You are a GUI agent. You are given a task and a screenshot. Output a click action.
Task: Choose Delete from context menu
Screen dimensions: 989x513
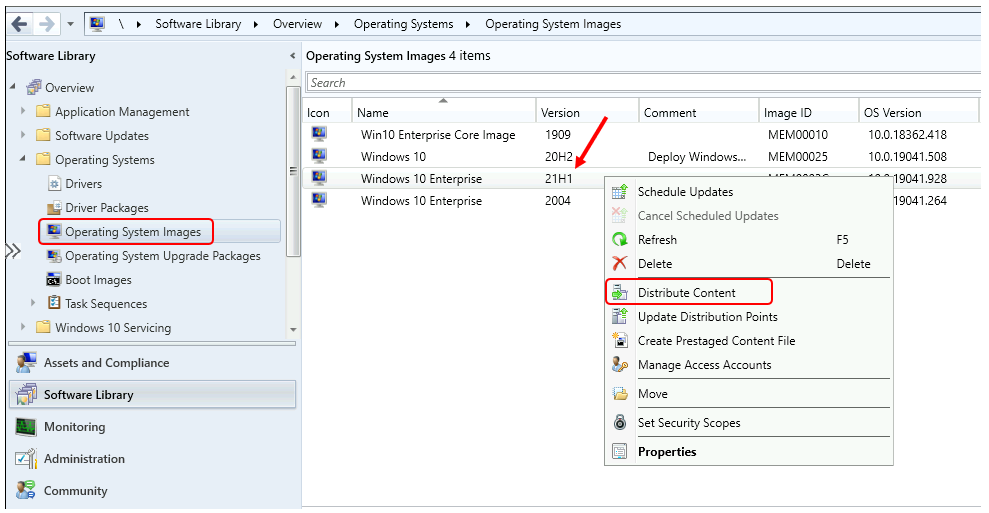coord(749,264)
